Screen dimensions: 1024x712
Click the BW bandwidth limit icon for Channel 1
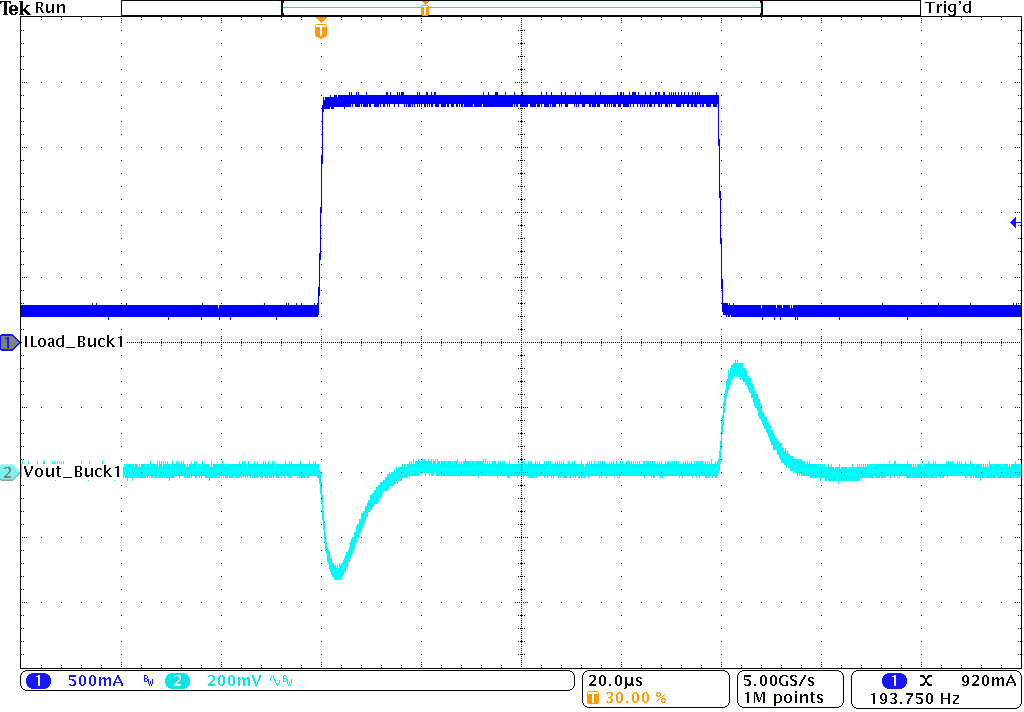point(148,680)
